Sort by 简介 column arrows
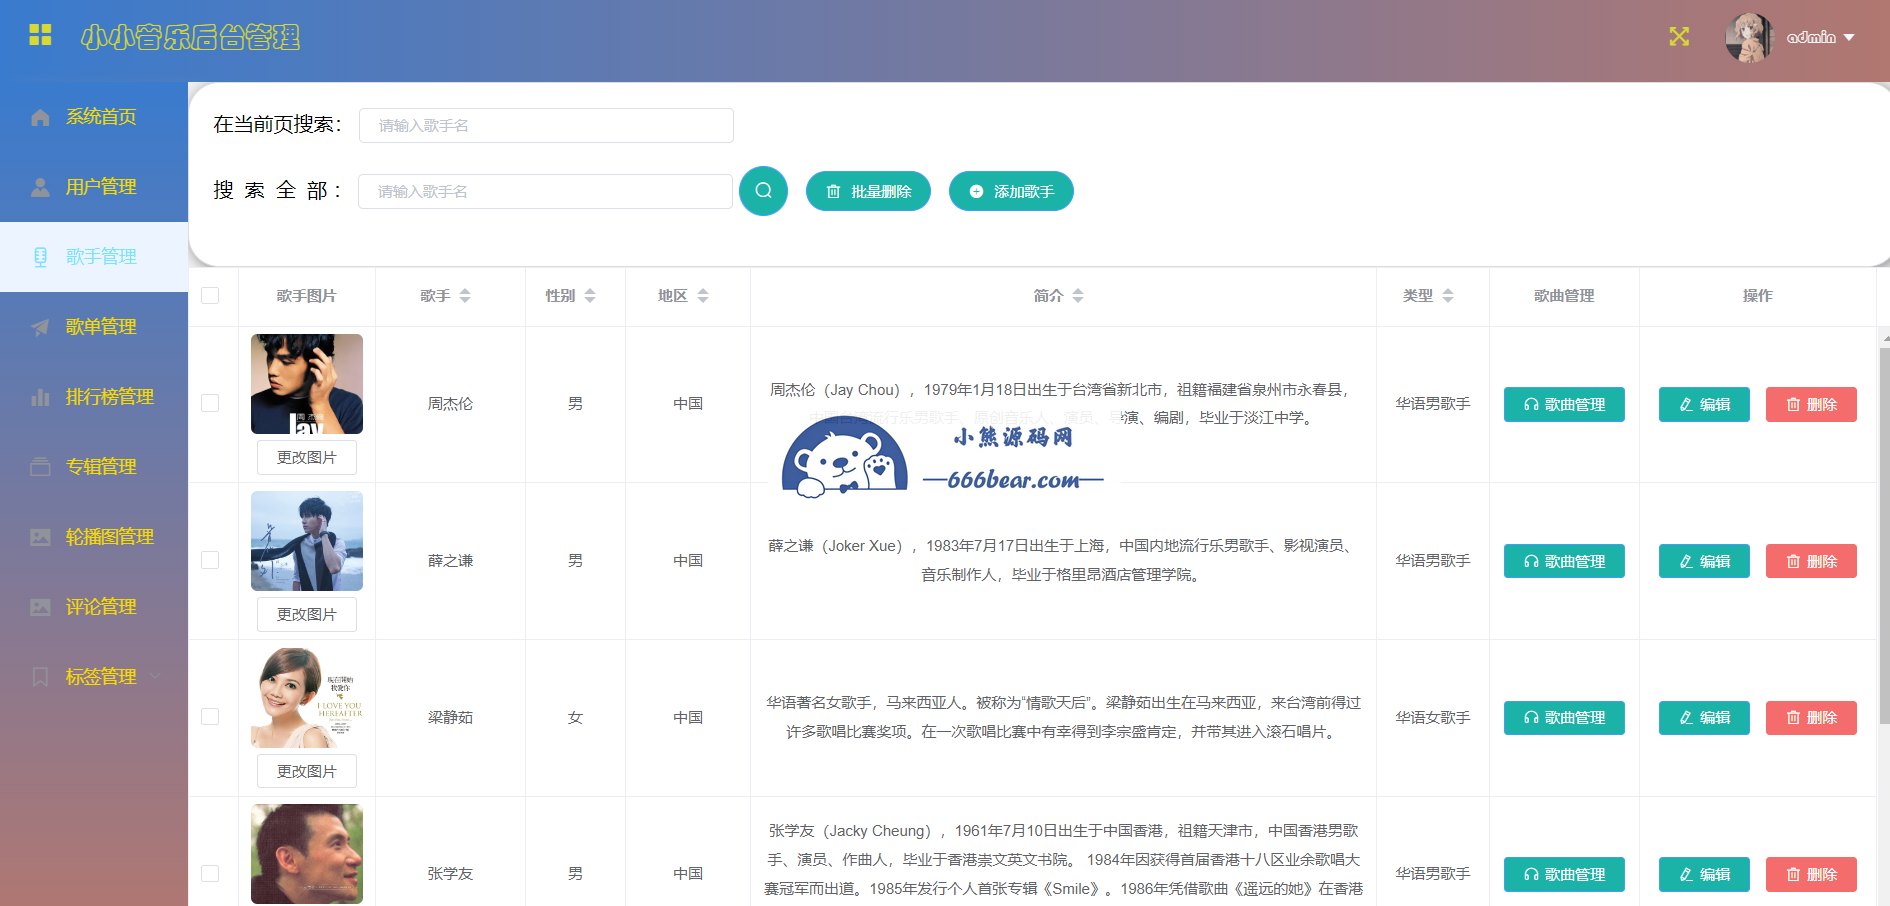Screen dimensions: 1890x906 pos(1078,296)
